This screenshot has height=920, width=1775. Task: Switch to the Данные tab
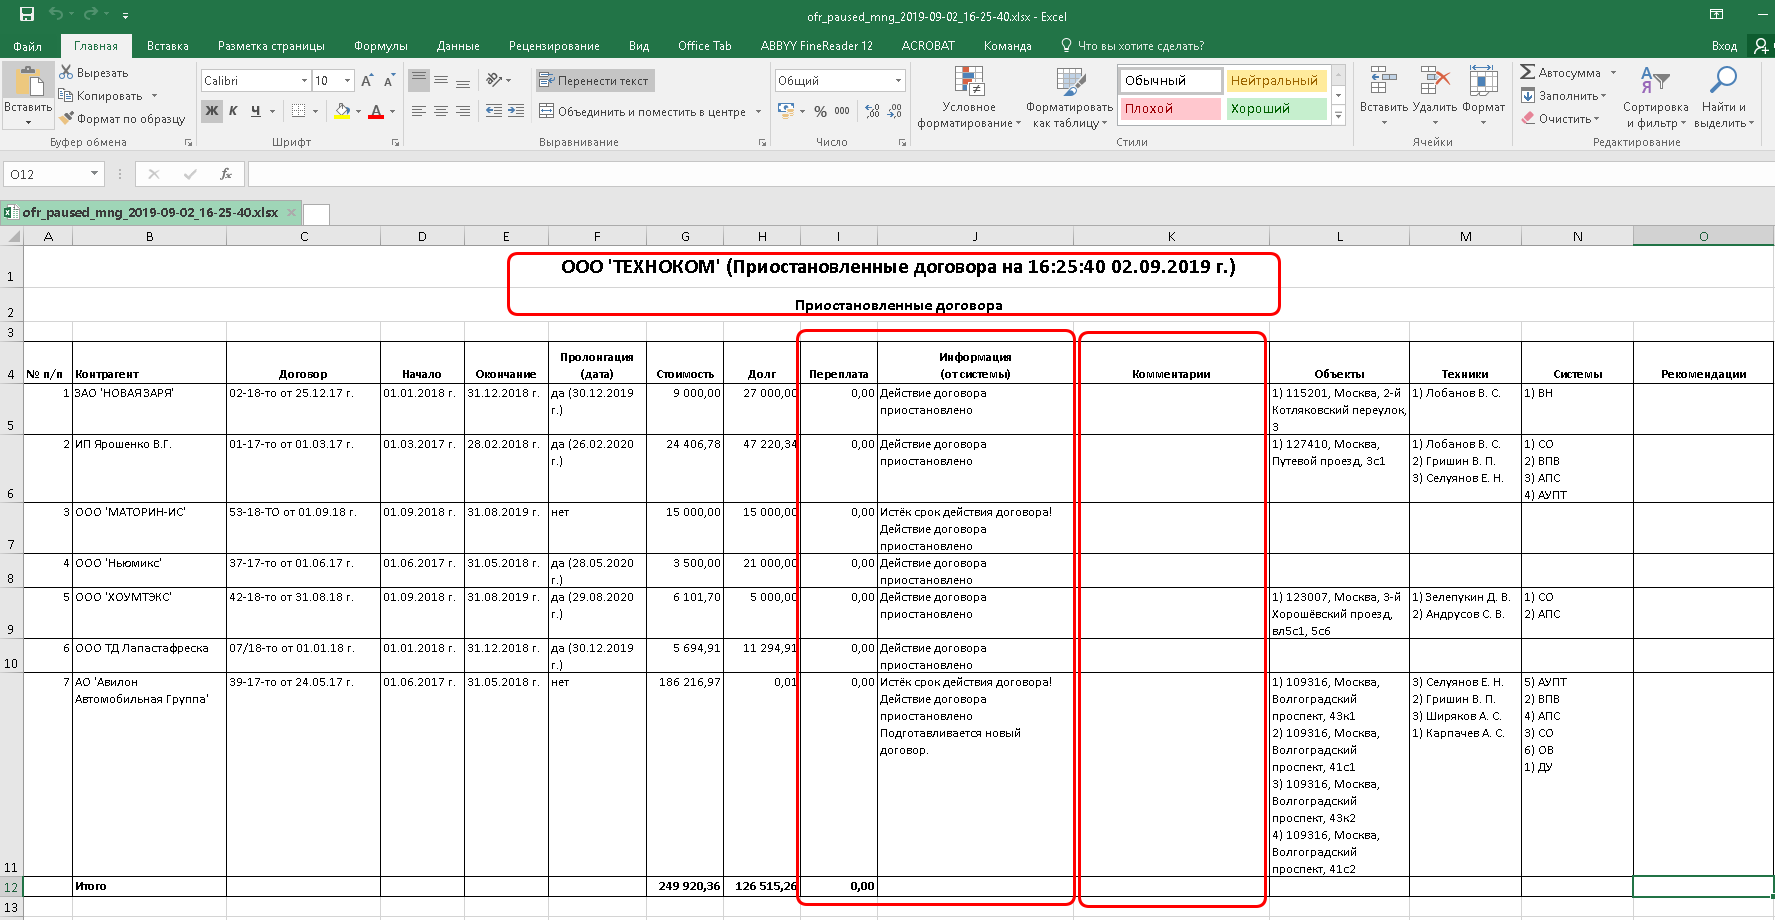(458, 46)
